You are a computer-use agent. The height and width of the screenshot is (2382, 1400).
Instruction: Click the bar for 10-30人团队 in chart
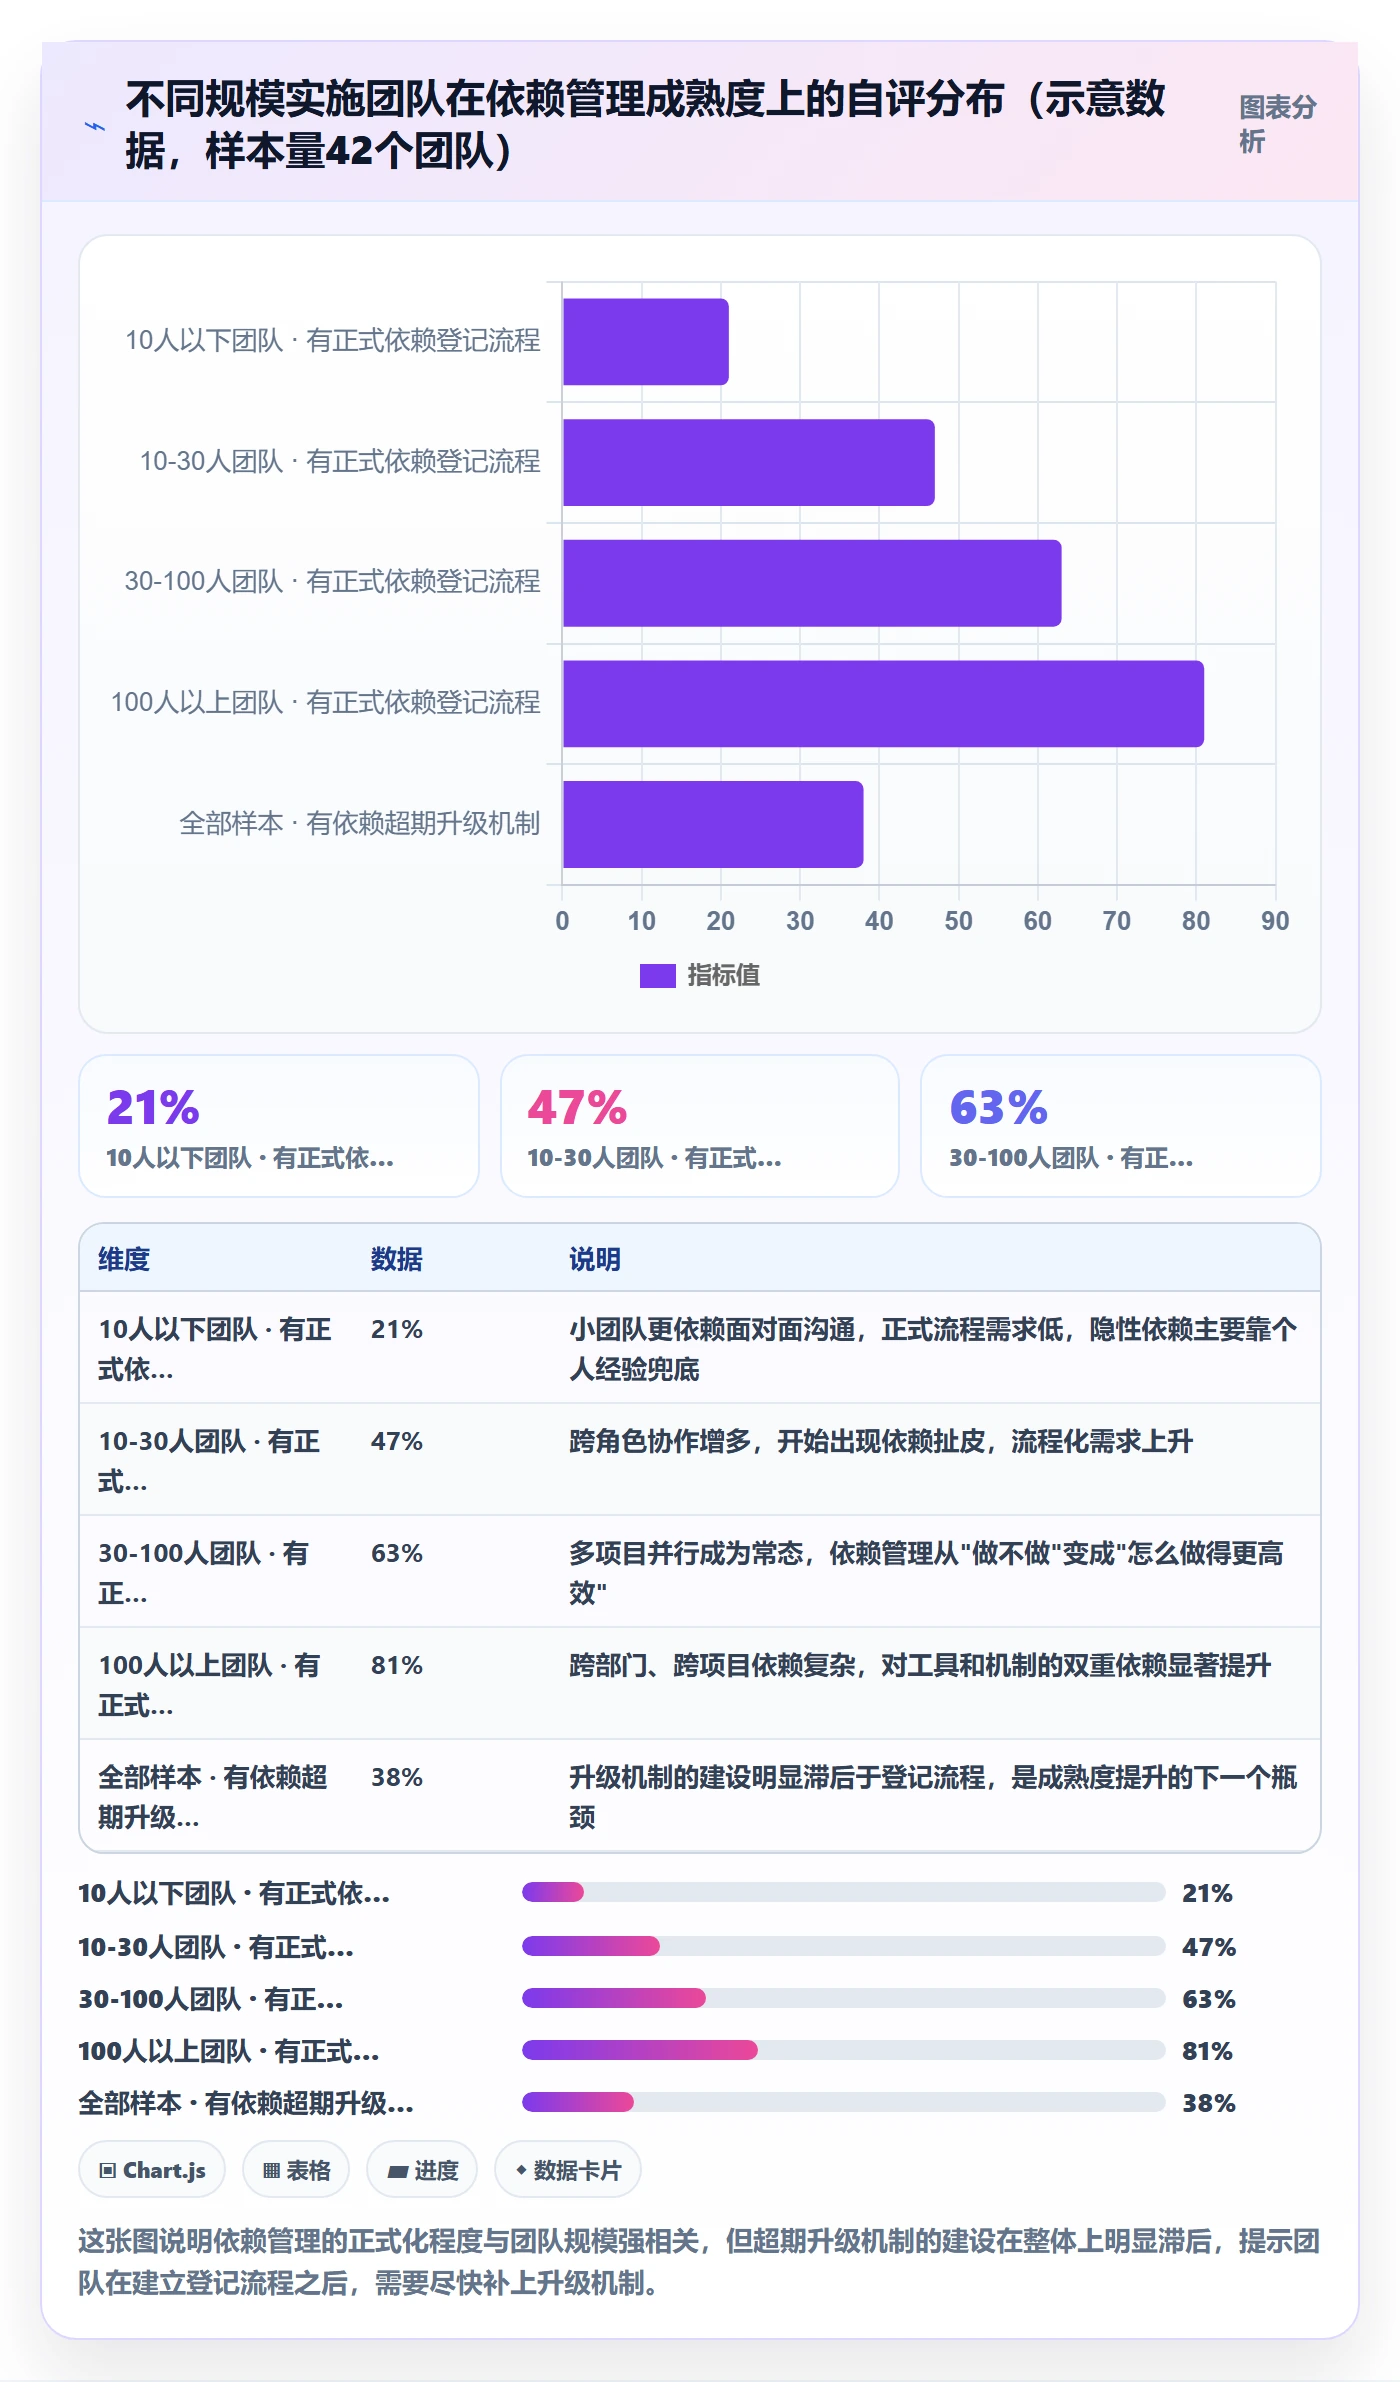[748, 462]
